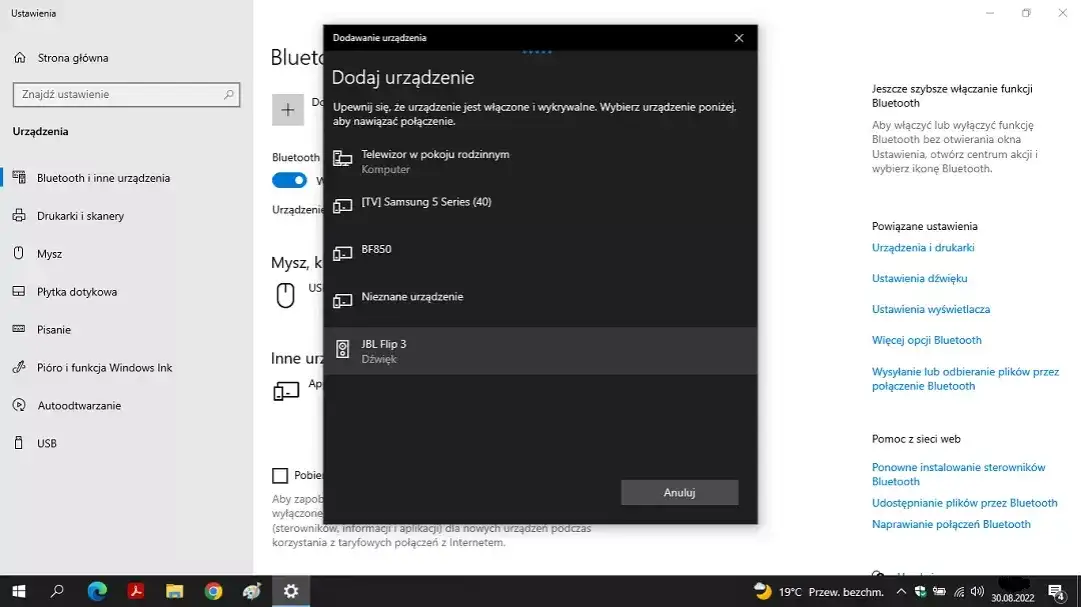
Task: Click the USB sidebar icon
Action: (21, 443)
